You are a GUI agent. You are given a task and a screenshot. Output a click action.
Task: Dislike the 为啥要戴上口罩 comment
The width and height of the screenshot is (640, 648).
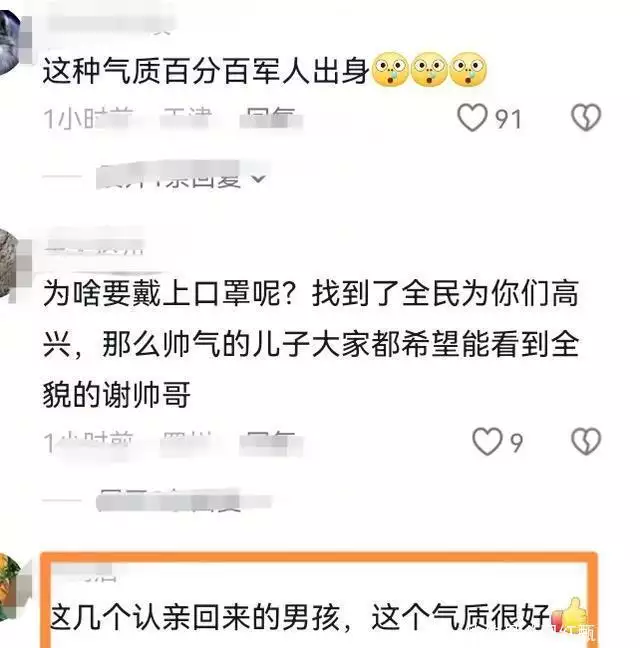tap(586, 442)
